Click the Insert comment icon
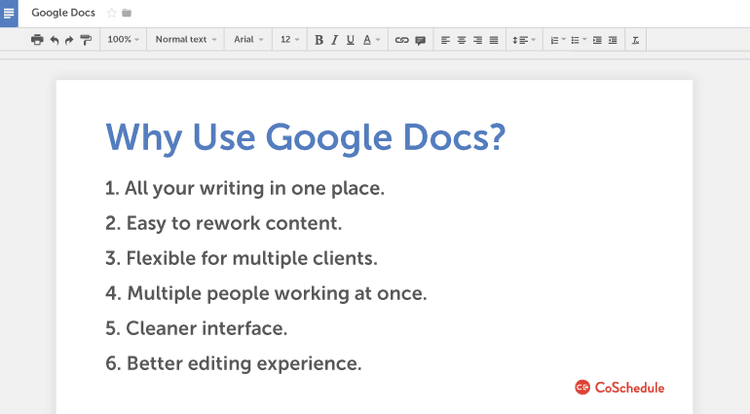The height and width of the screenshot is (414, 750). pos(420,41)
